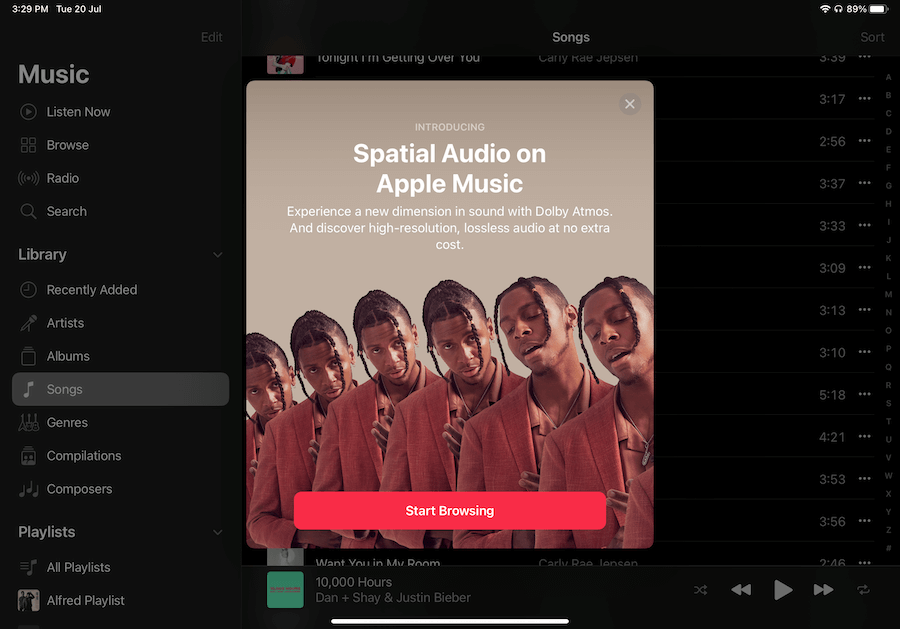The image size is (900, 629).
Task: Toggle repeat playback mode
Action: tap(864, 590)
